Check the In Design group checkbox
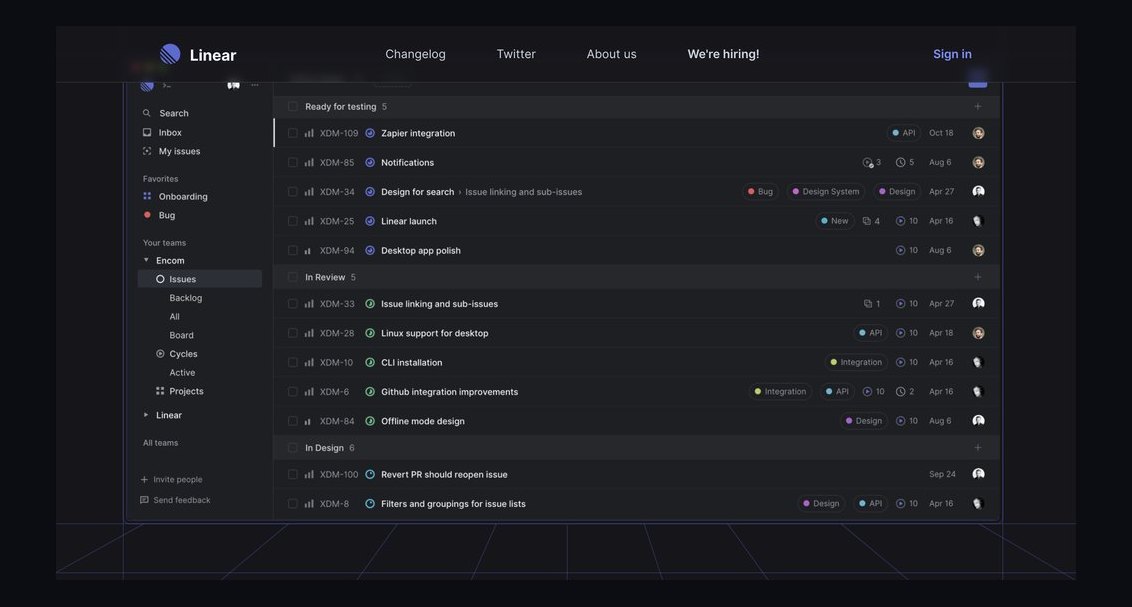This screenshot has width=1132, height=607. 292,447
